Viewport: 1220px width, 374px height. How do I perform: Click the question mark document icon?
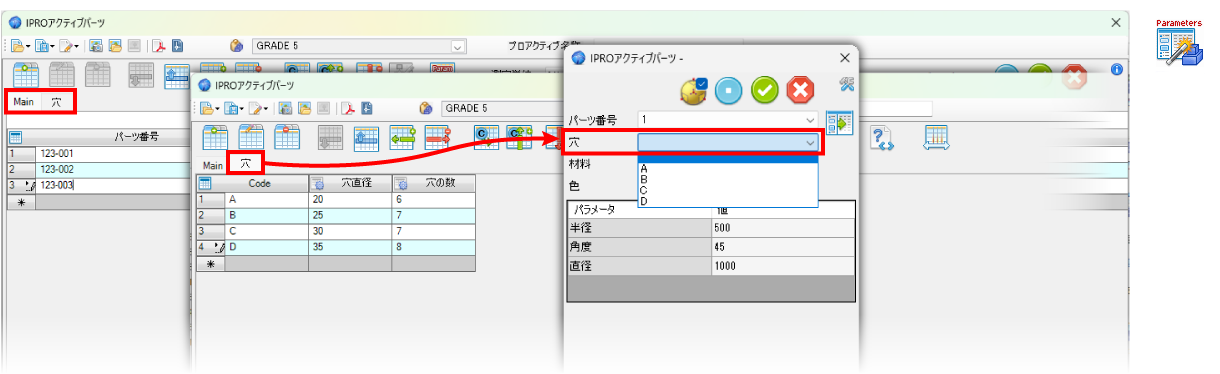882,138
